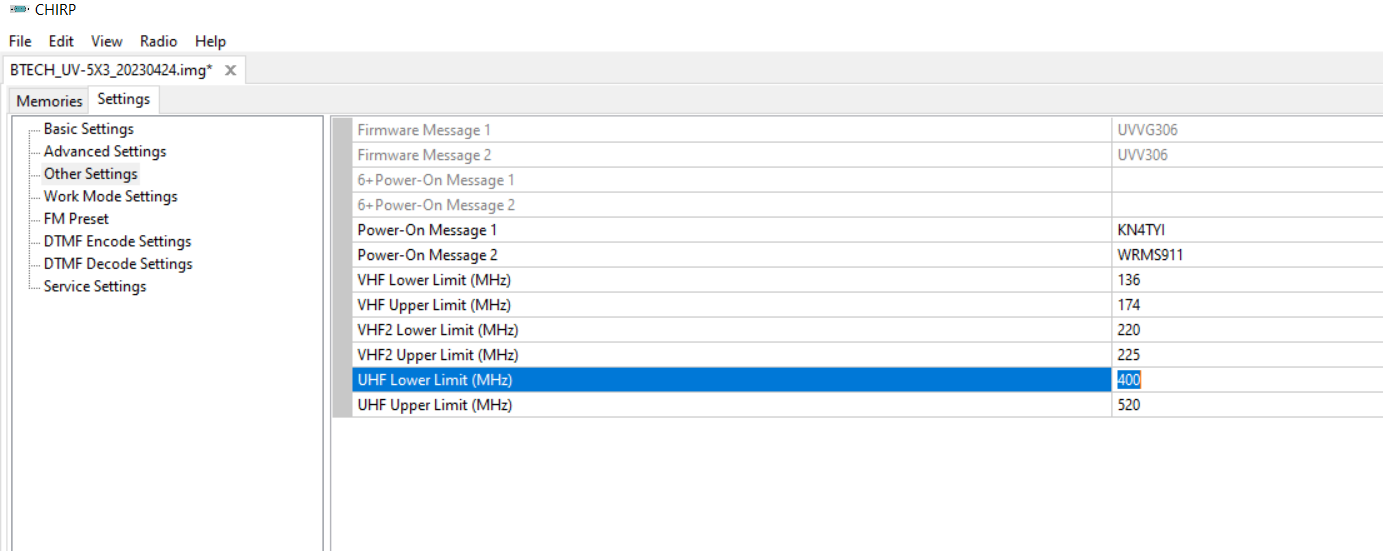Select Basic Settings in the tree
The width and height of the screenshot is (1383, 551).
click(x=88, y=129)
